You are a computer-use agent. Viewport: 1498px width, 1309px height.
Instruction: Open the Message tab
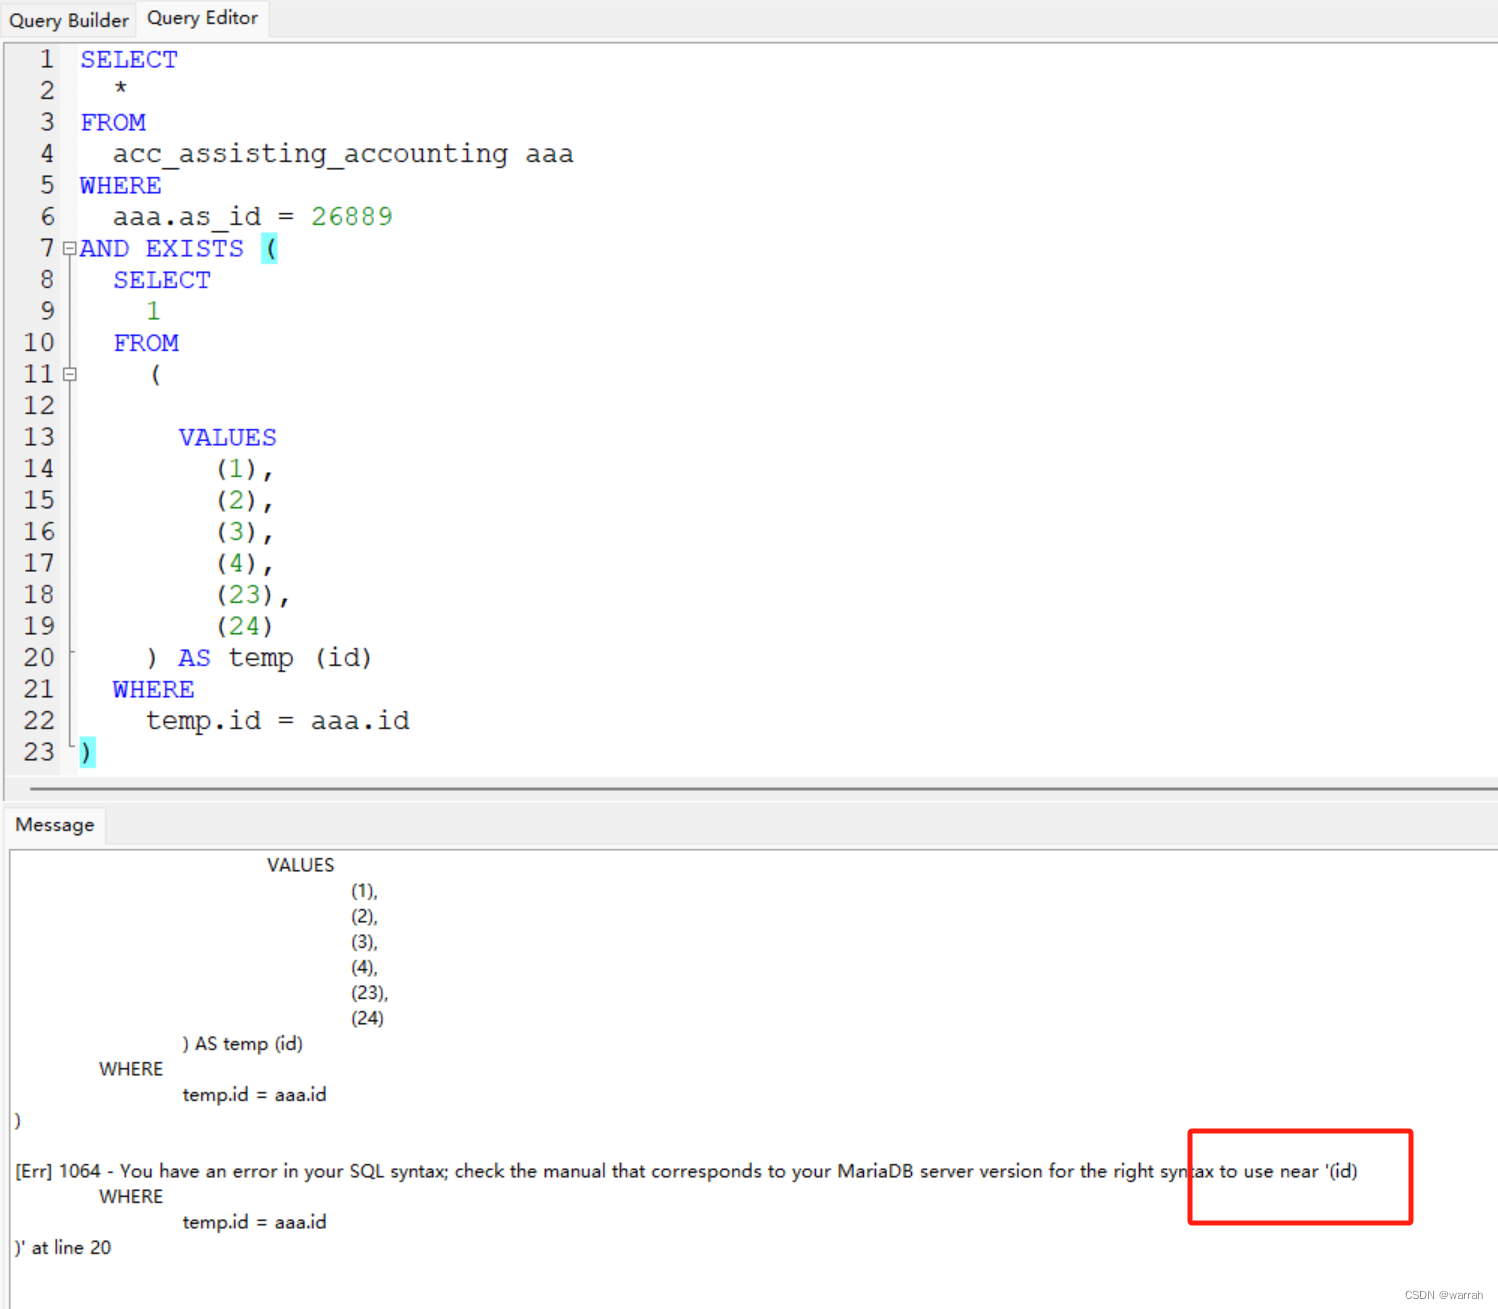click(x=55, y=825)
